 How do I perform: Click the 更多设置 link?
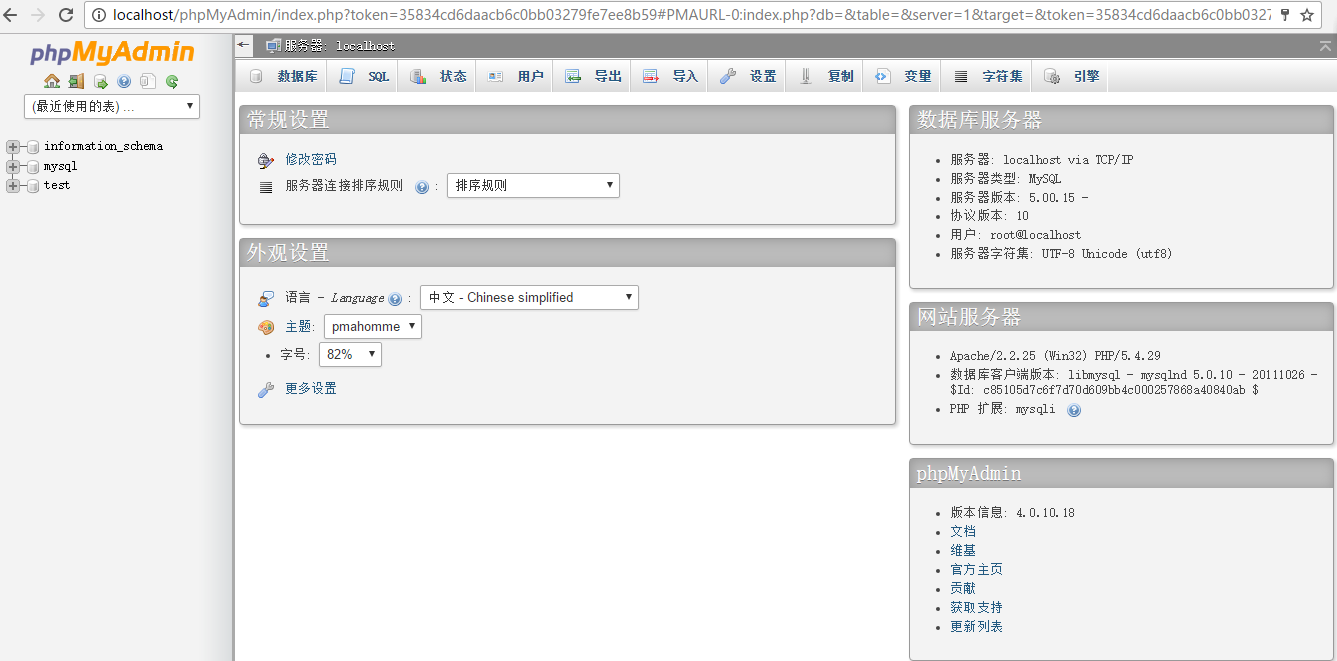pos(311,388)
